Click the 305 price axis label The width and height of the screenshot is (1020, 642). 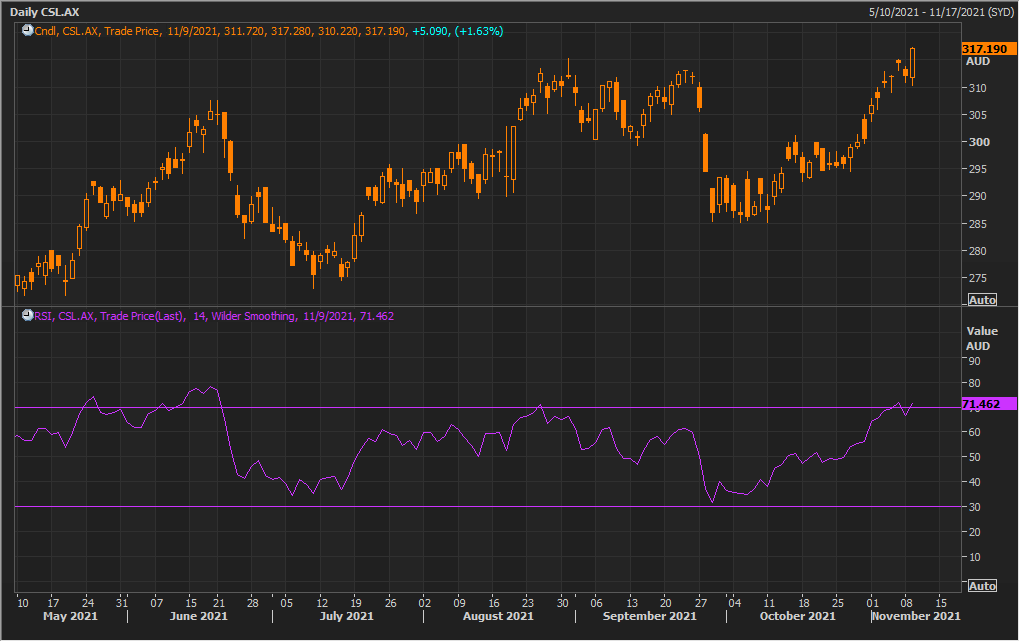click(x=977, y=115)
